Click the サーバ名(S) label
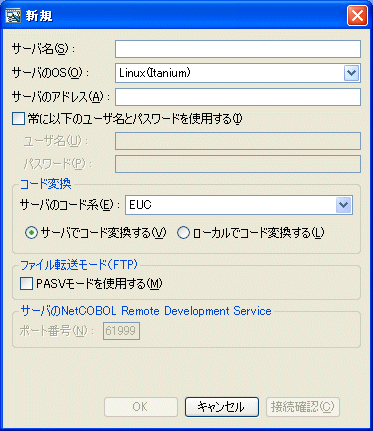Screen dimensions: 373x431 point(43,49)
